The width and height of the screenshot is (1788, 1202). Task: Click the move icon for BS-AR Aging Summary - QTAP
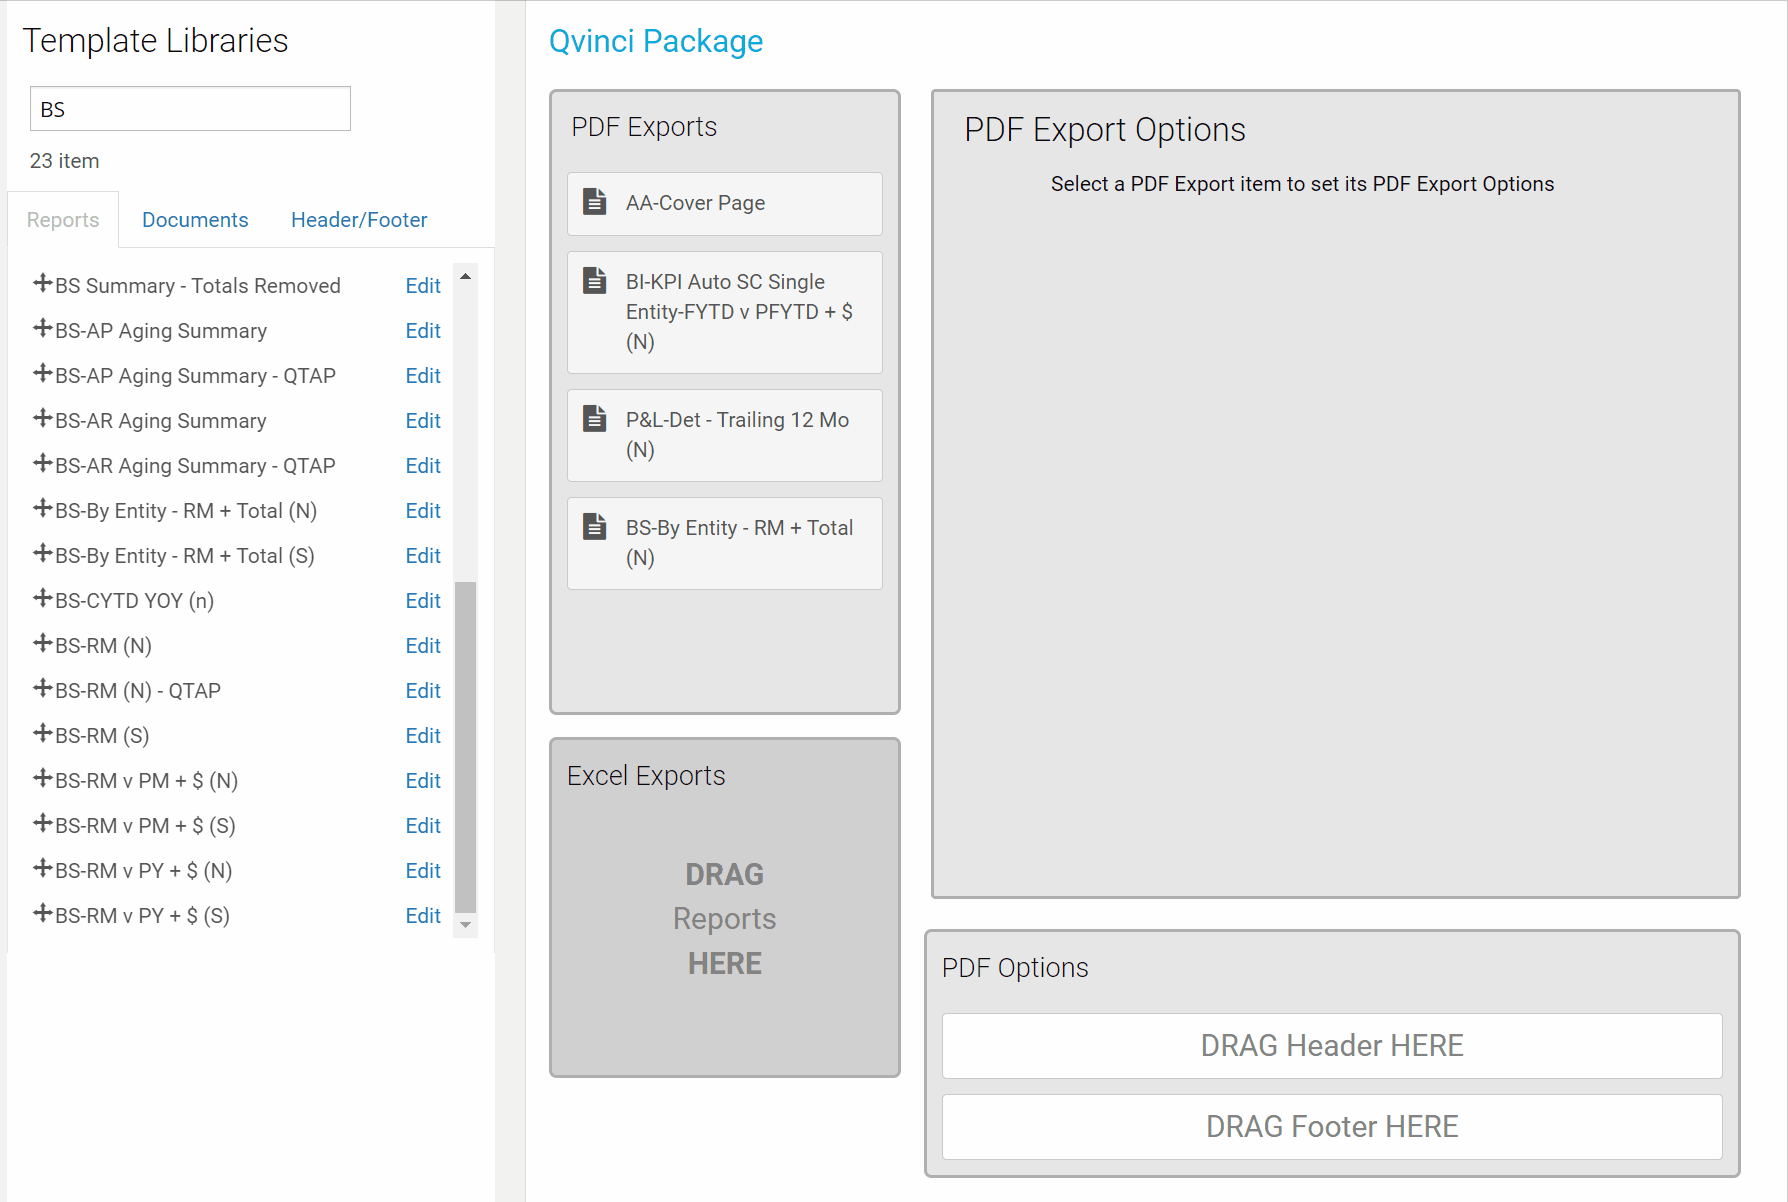42,463
